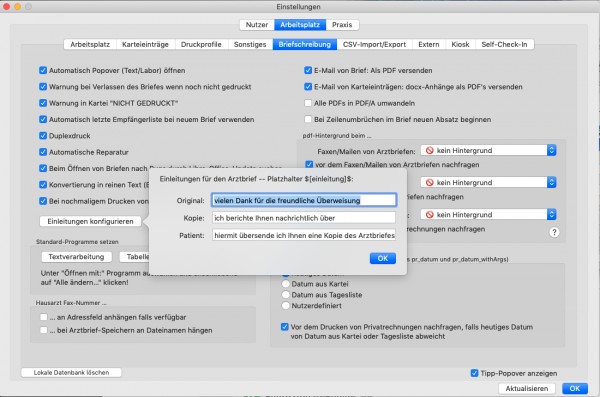Switch to Druckprofile sub-tab
600x397 pixels.
[201, 44]
